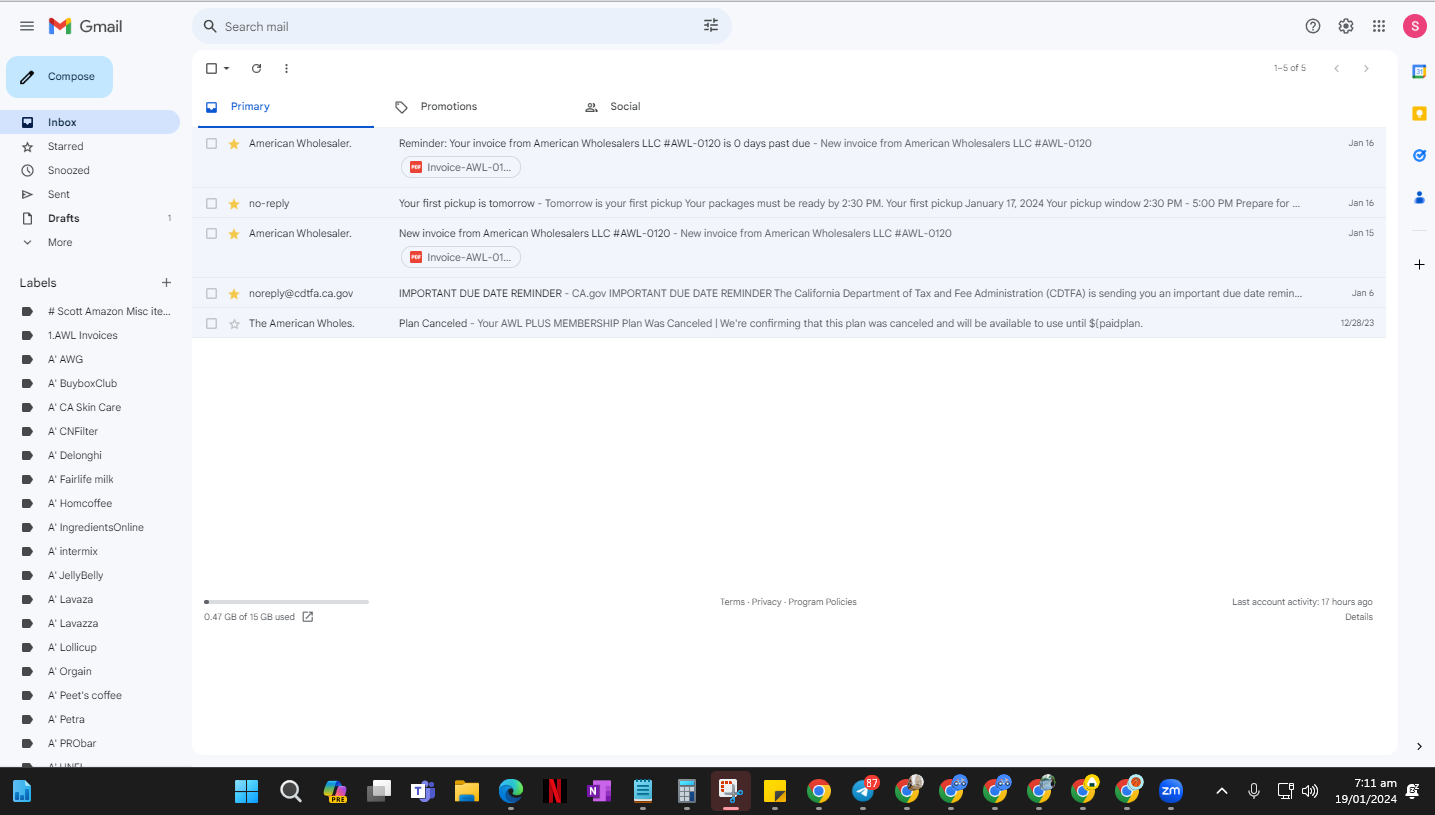Open the Sent folder
Image resolution: width=1435 pixels, height=815 pixels.
click(x=90, y=194)
